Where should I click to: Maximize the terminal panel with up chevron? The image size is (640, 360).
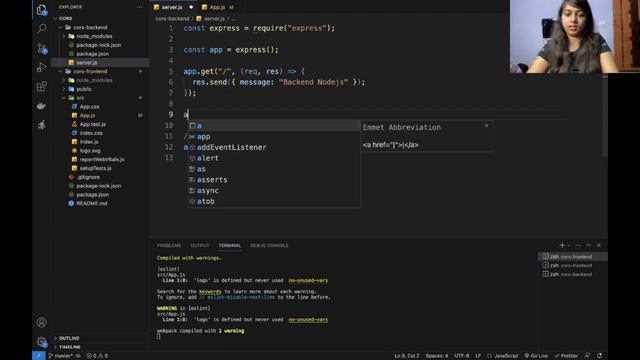588,245
